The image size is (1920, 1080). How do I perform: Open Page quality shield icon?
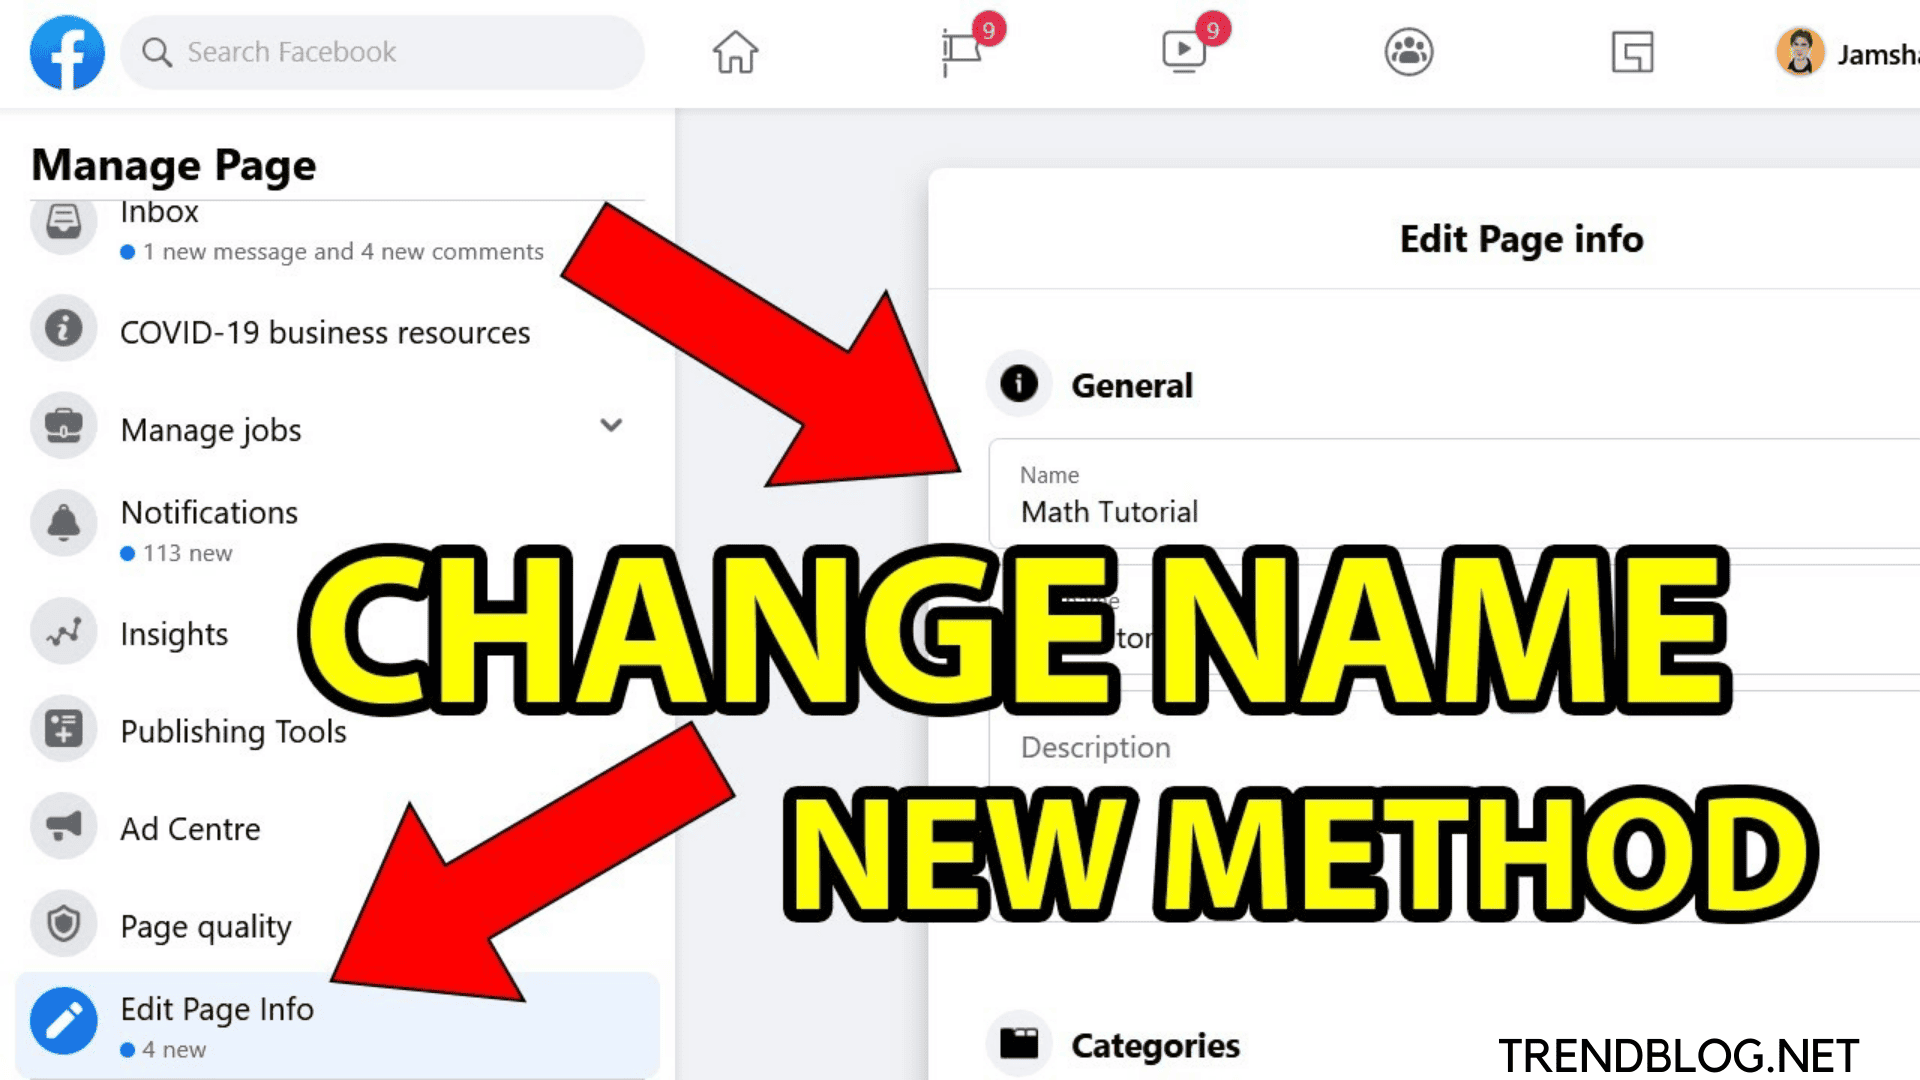click(63, 924)
